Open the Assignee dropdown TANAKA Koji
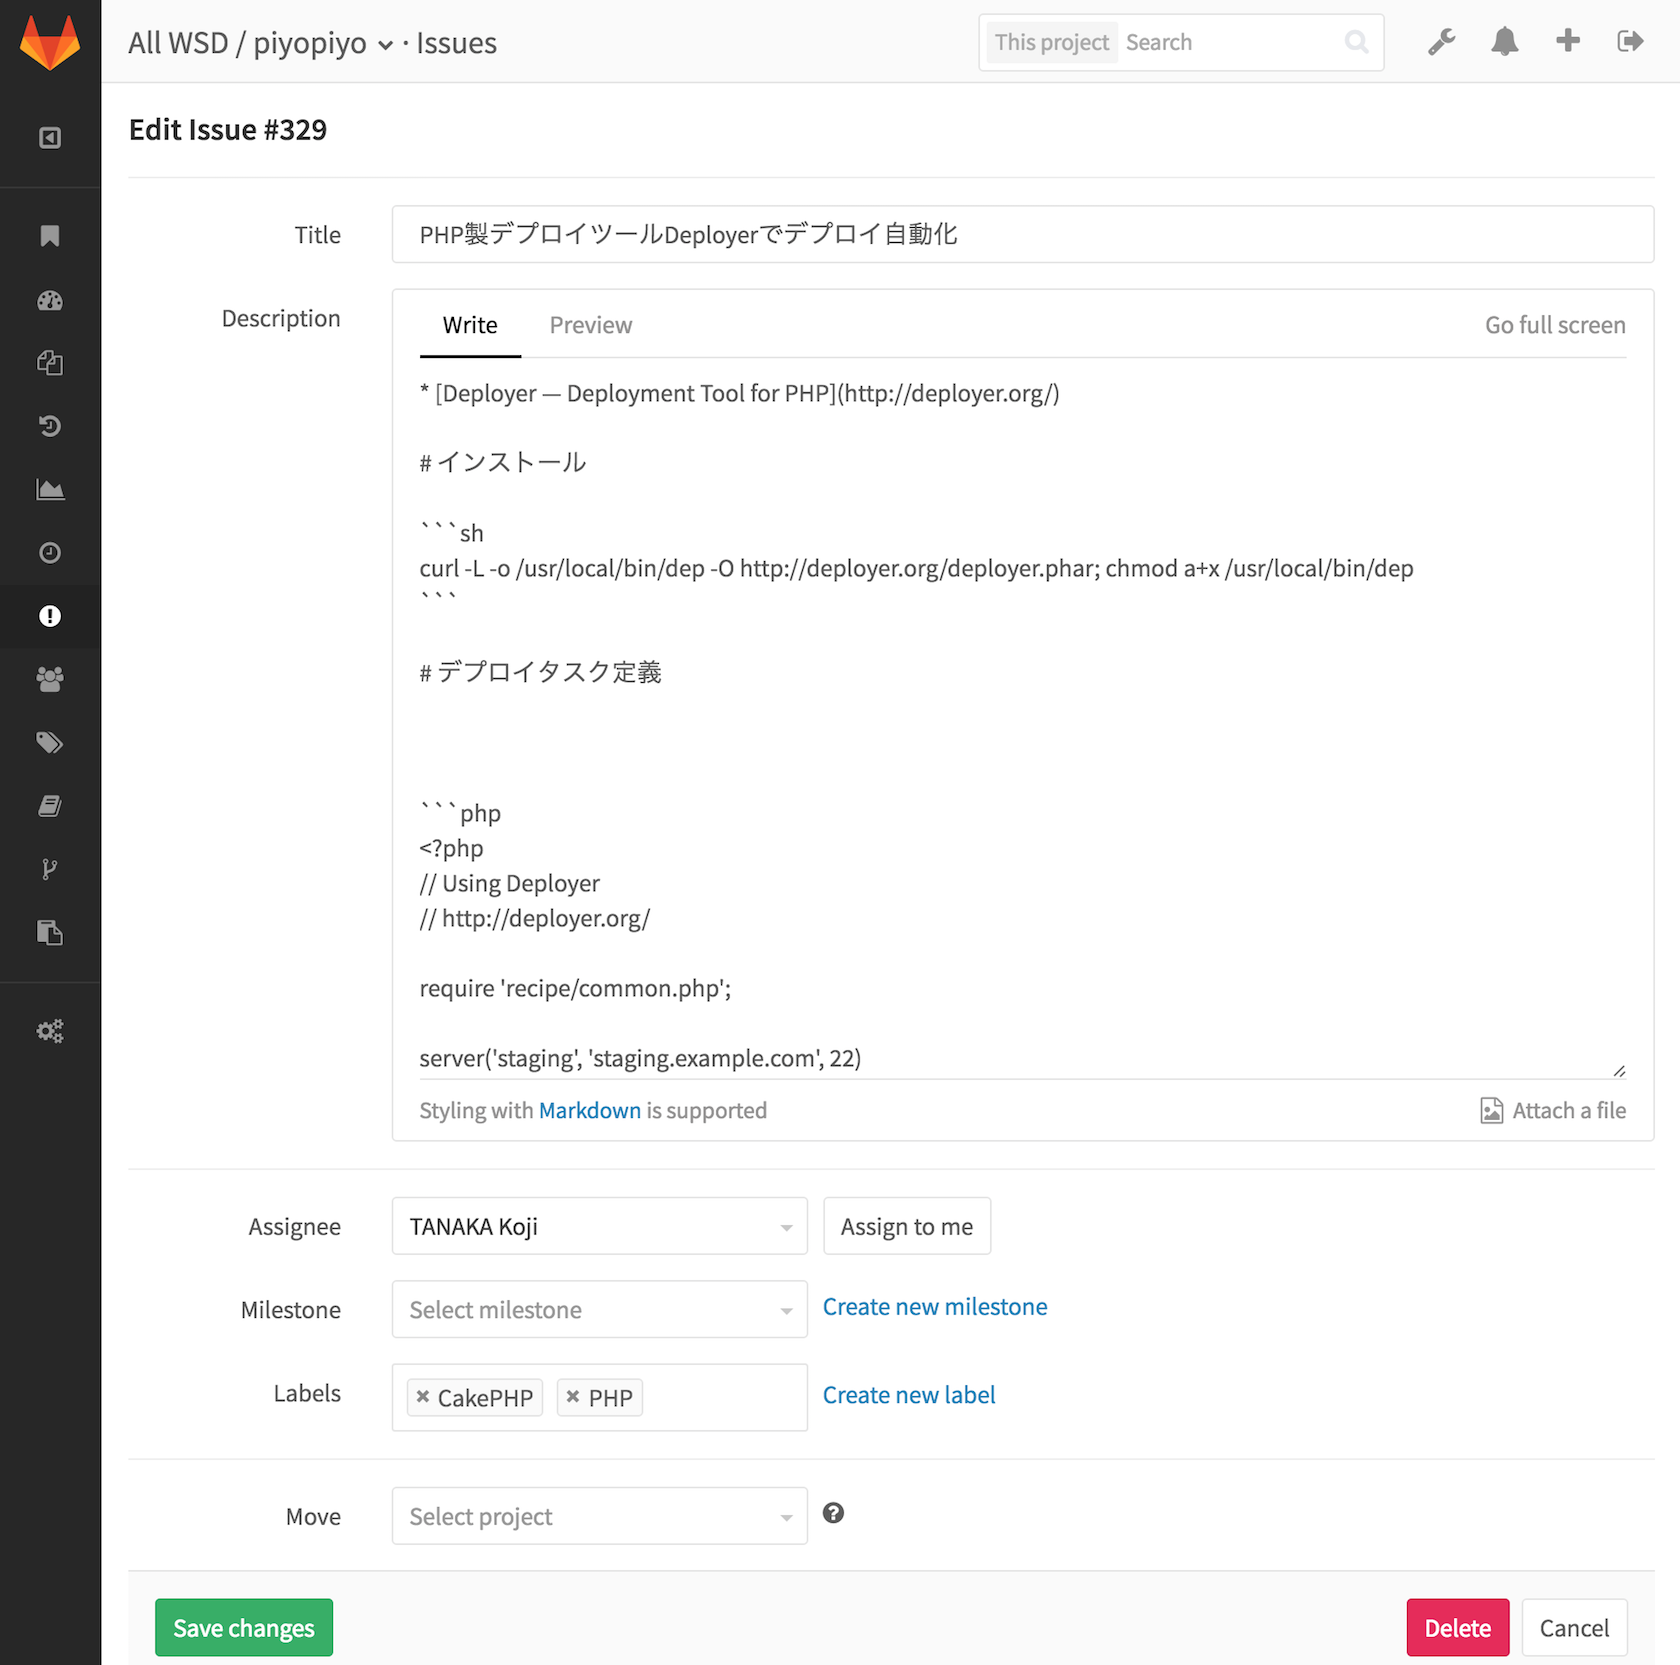This screenshot has height=1665, width=1680. coord(599,1226)
